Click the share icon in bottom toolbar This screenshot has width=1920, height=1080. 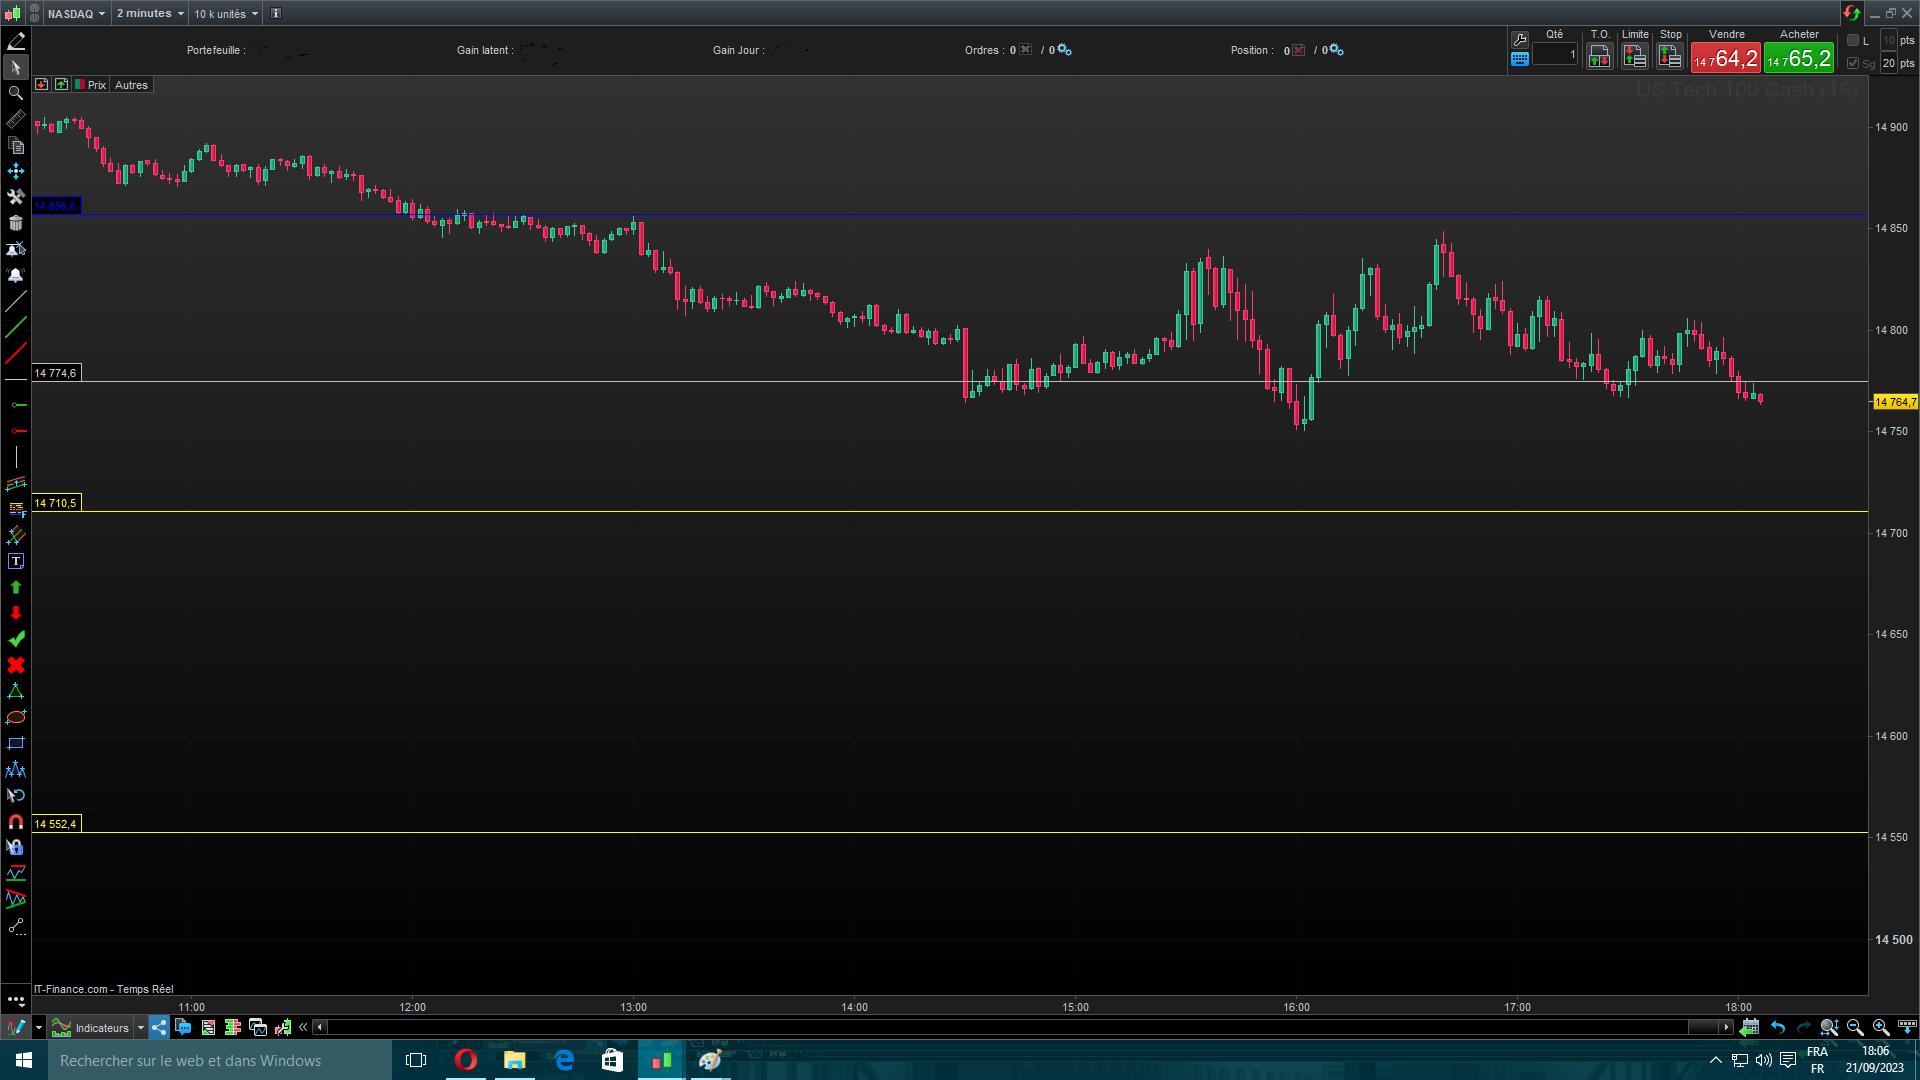[x=159, y=1027]
